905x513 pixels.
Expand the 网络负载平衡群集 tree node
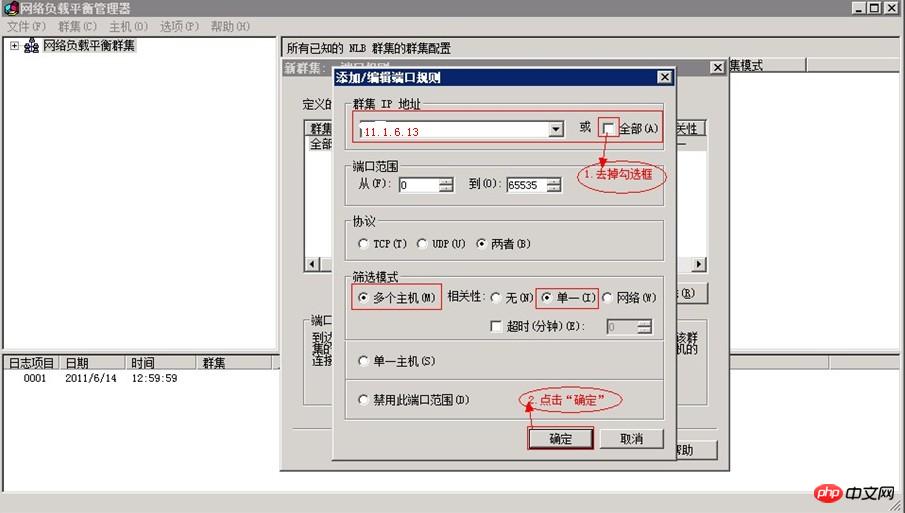click(14, 46)
